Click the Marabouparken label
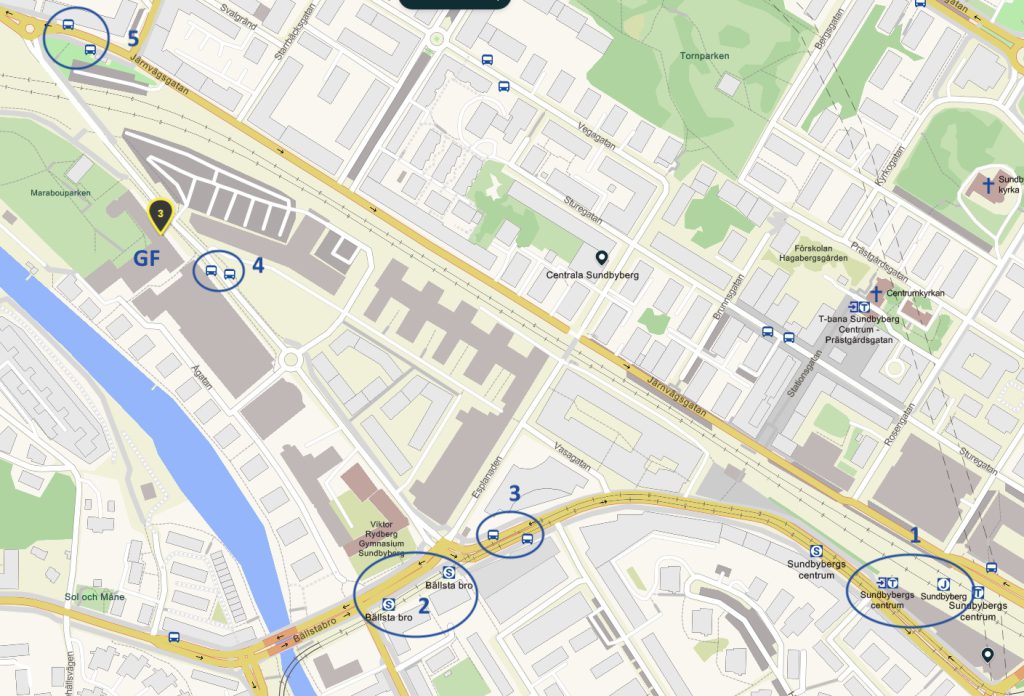This screenshot has height=696, width=1024. pos(60,193)
